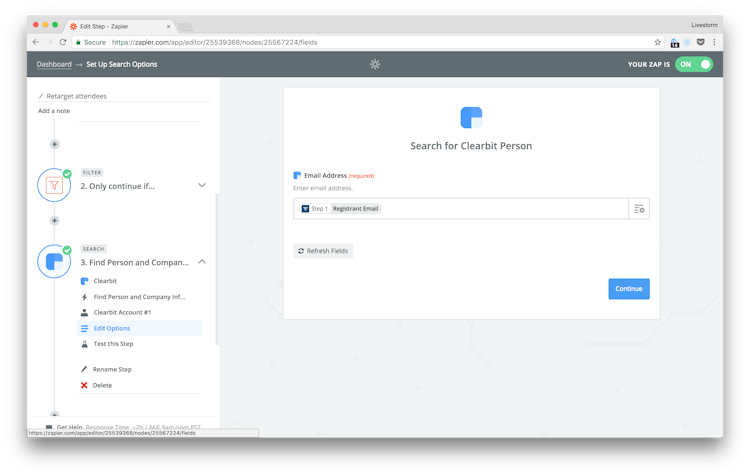The height and width of the screenshot is (476, 750).
Task: Open the Dashboard link
Action: pos(54,64)
